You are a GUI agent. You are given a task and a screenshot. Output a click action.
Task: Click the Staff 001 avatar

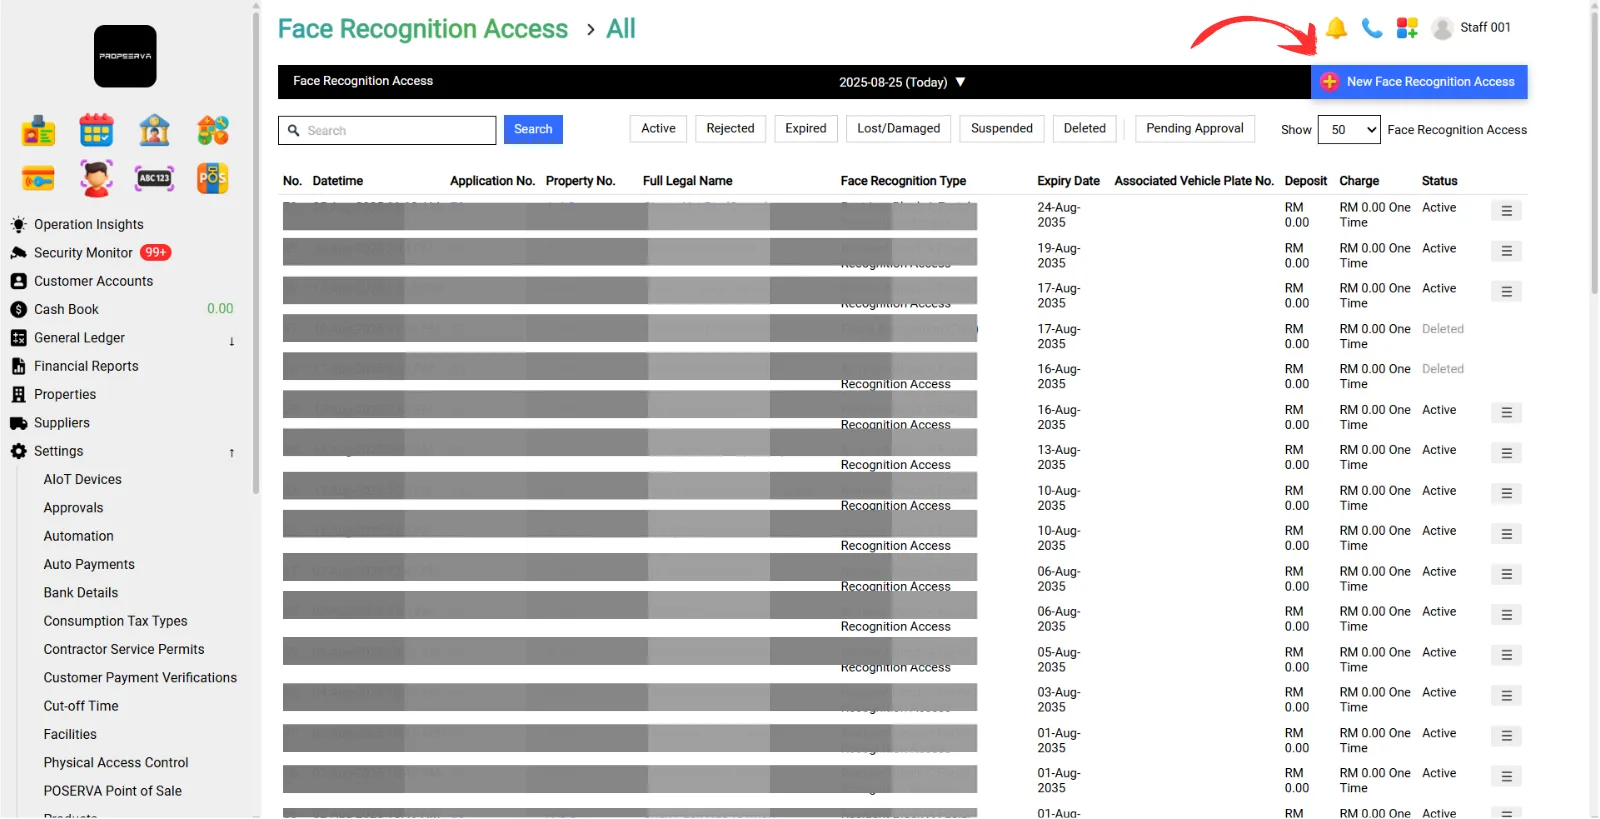coord(1442,28)
